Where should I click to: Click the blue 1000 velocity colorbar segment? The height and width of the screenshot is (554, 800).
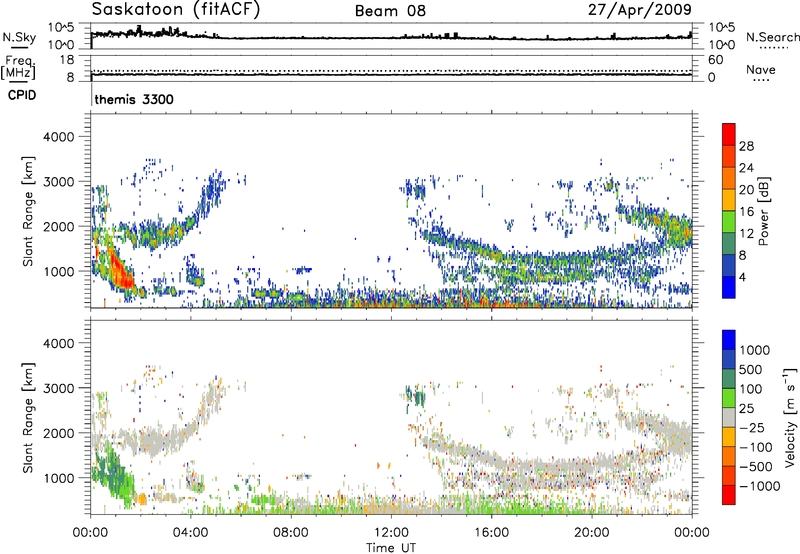729,340
